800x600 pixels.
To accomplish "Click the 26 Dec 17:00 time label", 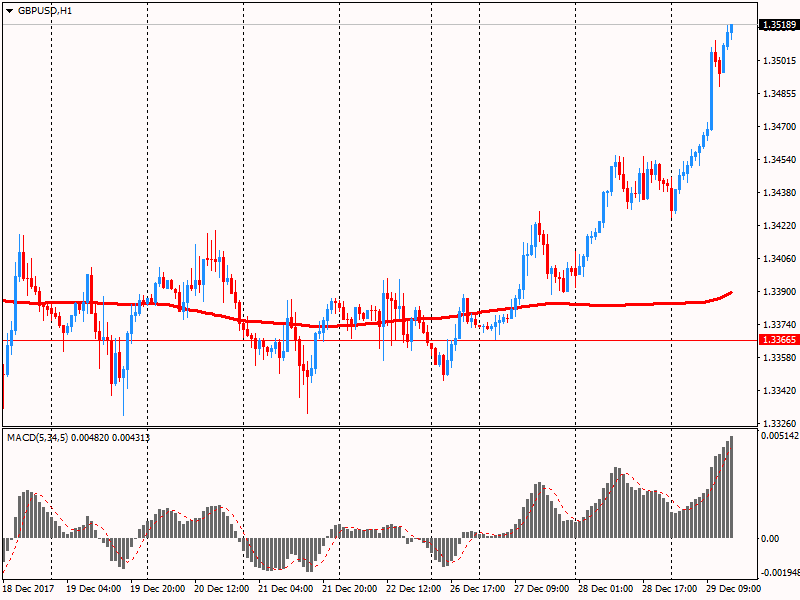I will [479, 590].
